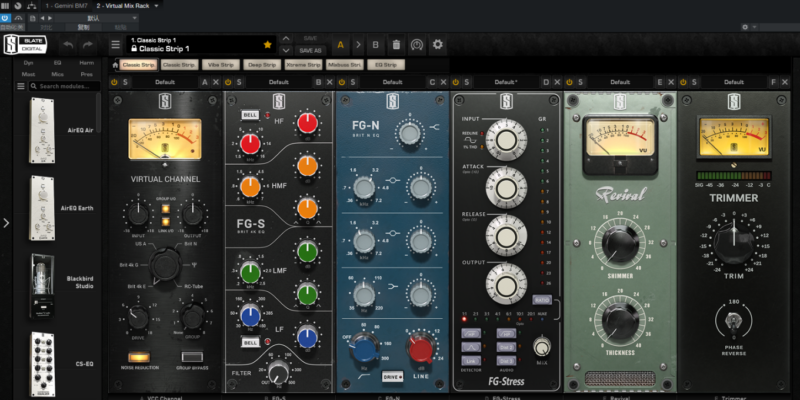Toggle the favorite star on Classic Strip 1

pos(267,45)
